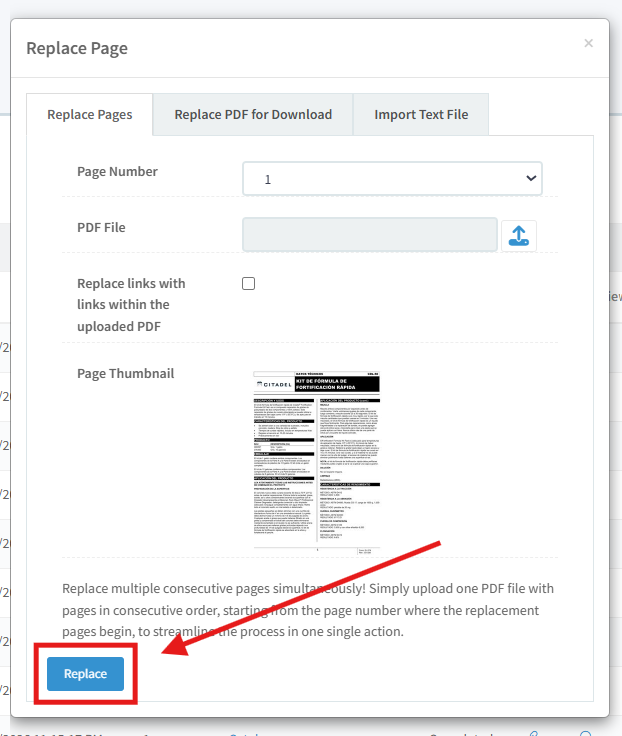Click the page thumbnail preview image
Screen dimensions: 622x736
pos(317,462)
